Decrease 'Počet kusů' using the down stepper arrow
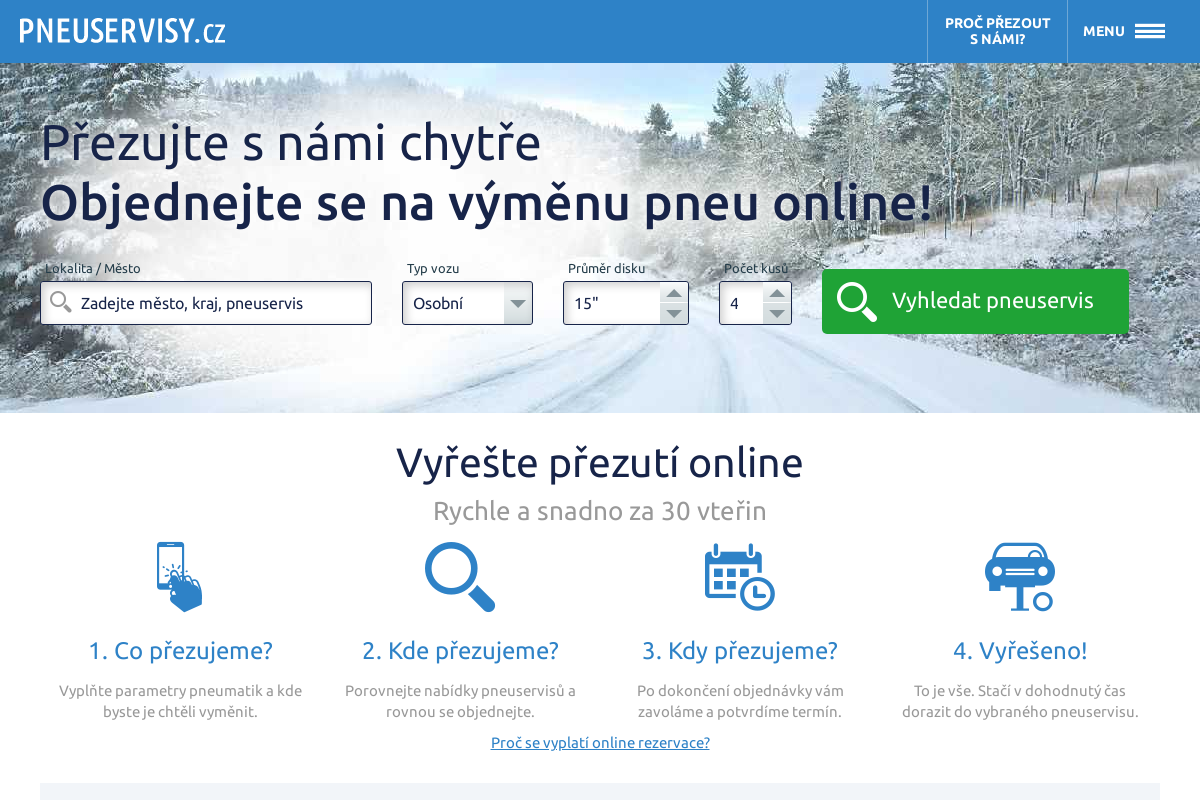The height and width of the screenshot is (800, 1200). [778, 312]
